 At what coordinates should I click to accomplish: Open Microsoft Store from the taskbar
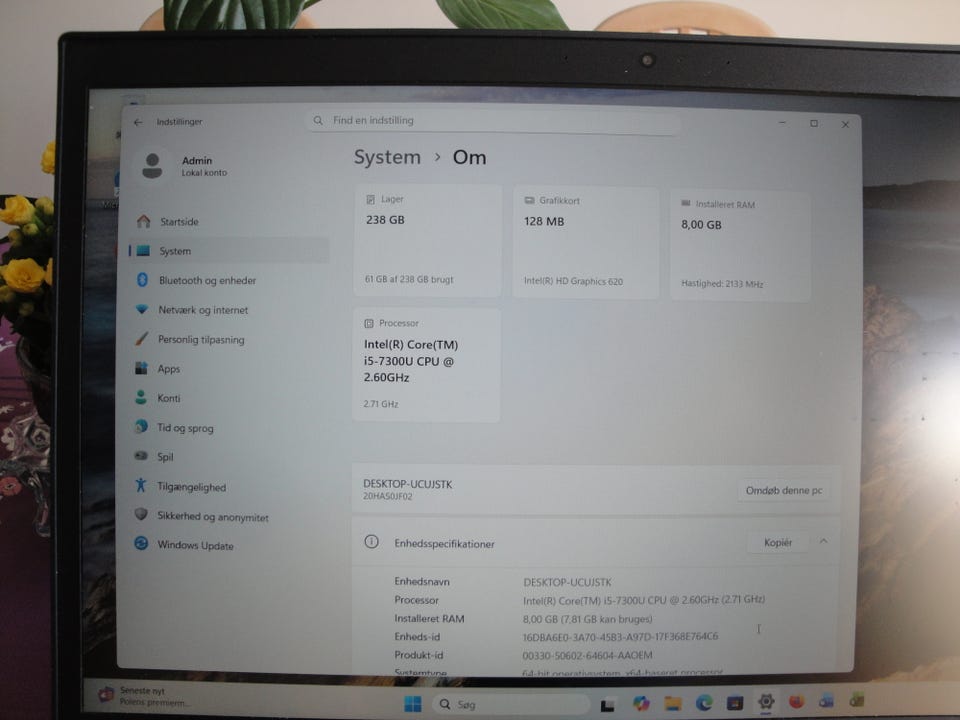tap(735, 703)
